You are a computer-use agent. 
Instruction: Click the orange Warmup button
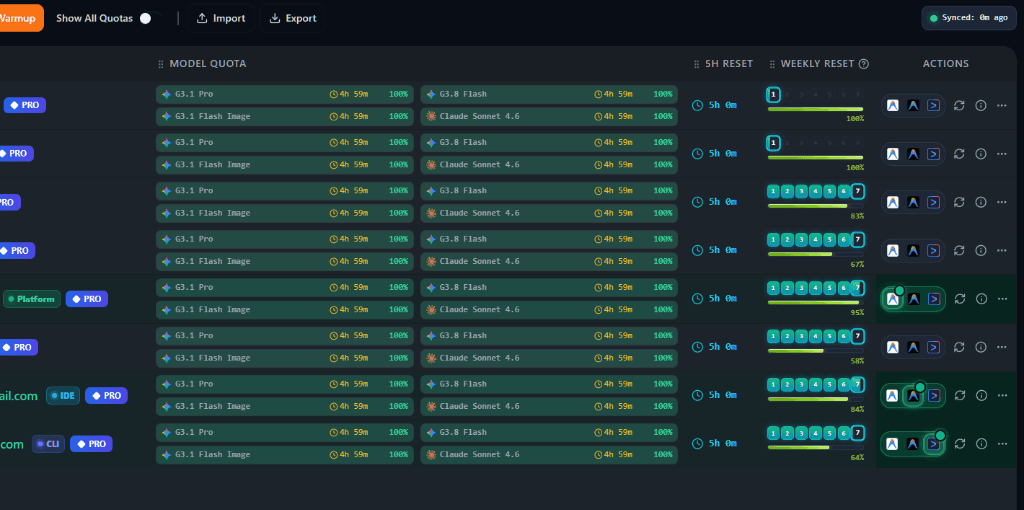(x=20, y=18)
